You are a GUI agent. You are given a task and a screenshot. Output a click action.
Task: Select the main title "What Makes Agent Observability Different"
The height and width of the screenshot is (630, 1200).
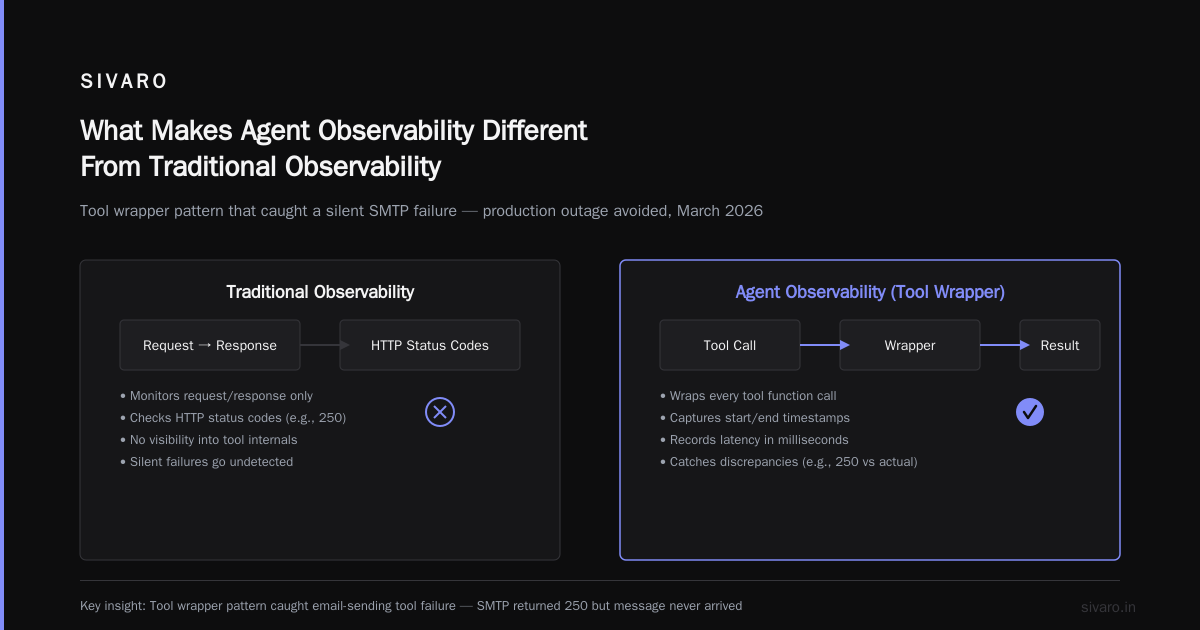tap(334, 131)
